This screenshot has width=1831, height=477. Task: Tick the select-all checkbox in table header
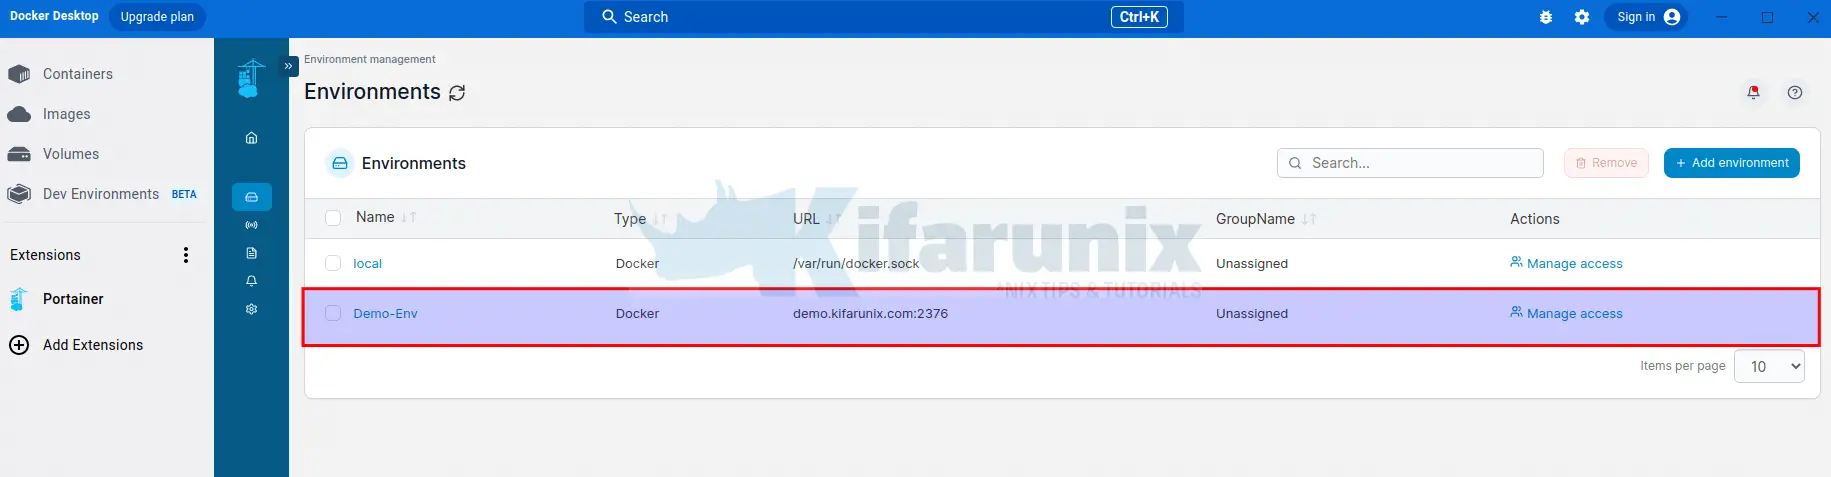(333, 218)
